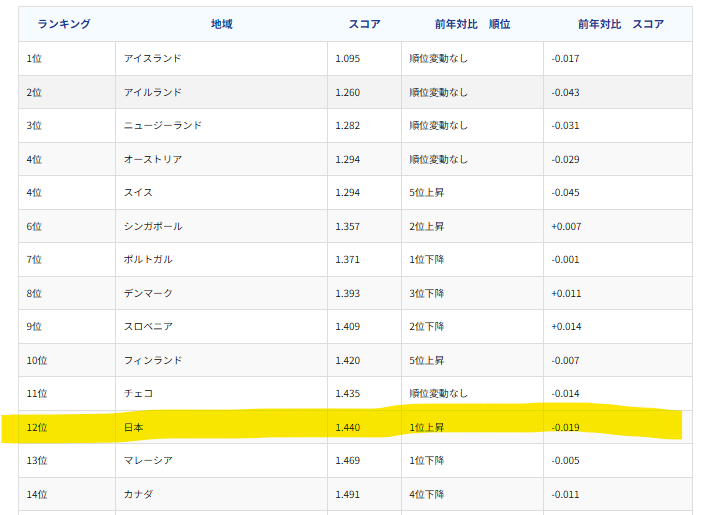Click the highlighted 日本 region cell
The image size is (708, 515).
pos(134,427)
